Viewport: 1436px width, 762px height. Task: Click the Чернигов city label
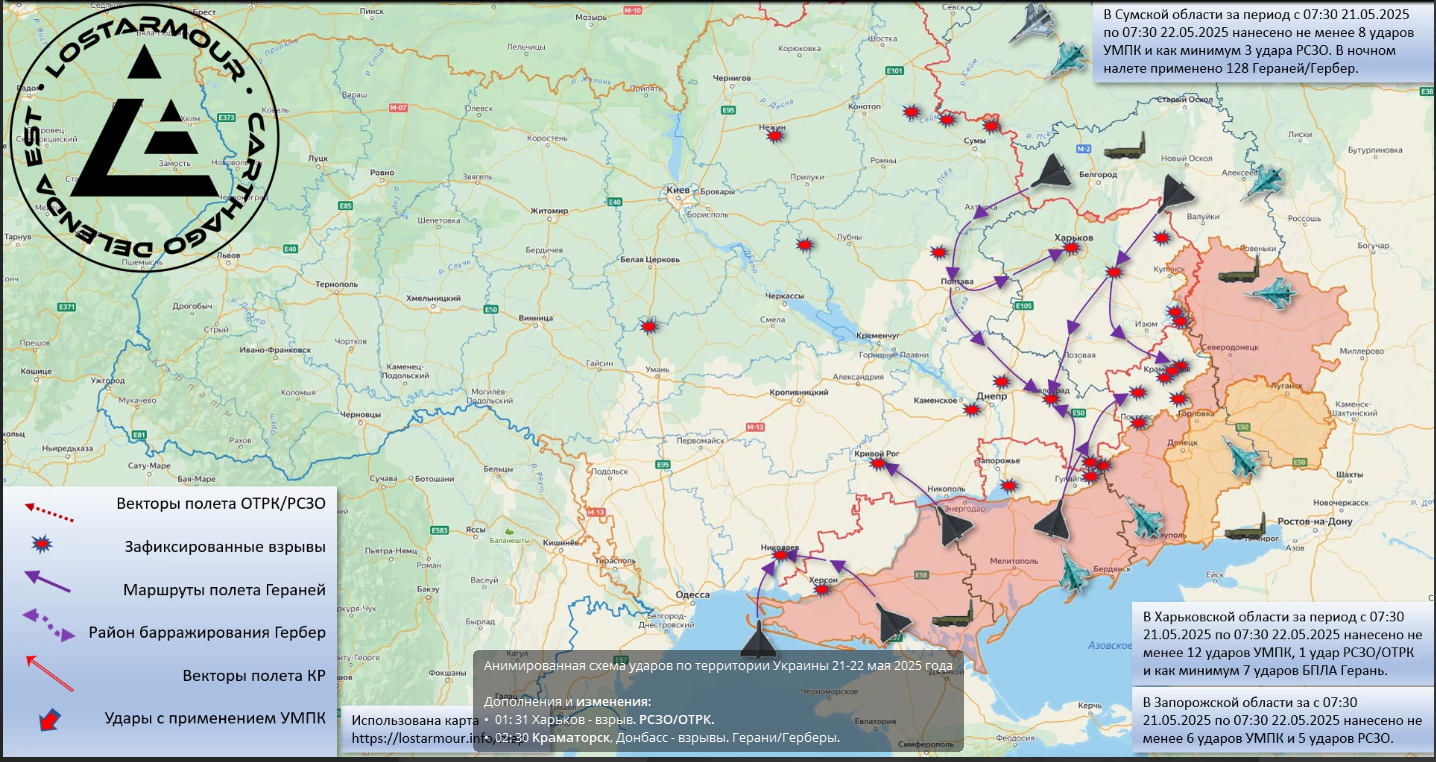[x=731, y=77]
